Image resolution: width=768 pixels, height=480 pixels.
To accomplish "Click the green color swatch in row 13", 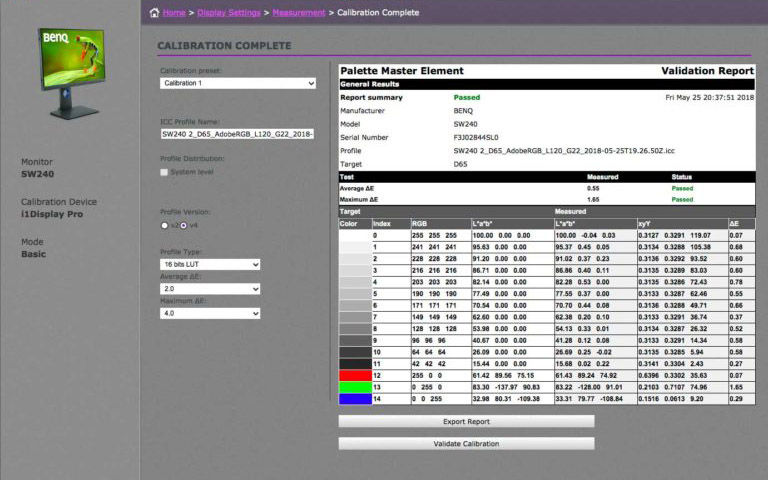I will pyautogui.click(x=356, y=387).
